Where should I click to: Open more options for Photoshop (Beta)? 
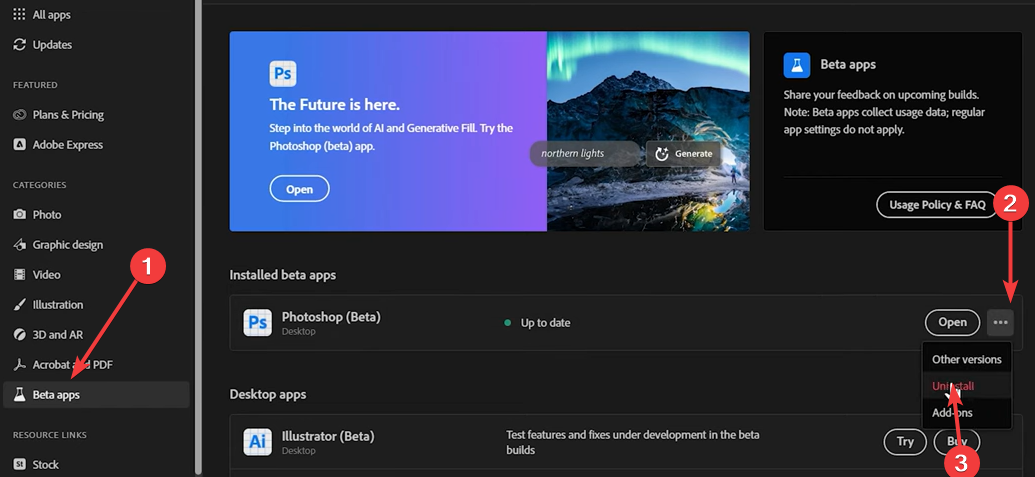(x=1001, y=323)
